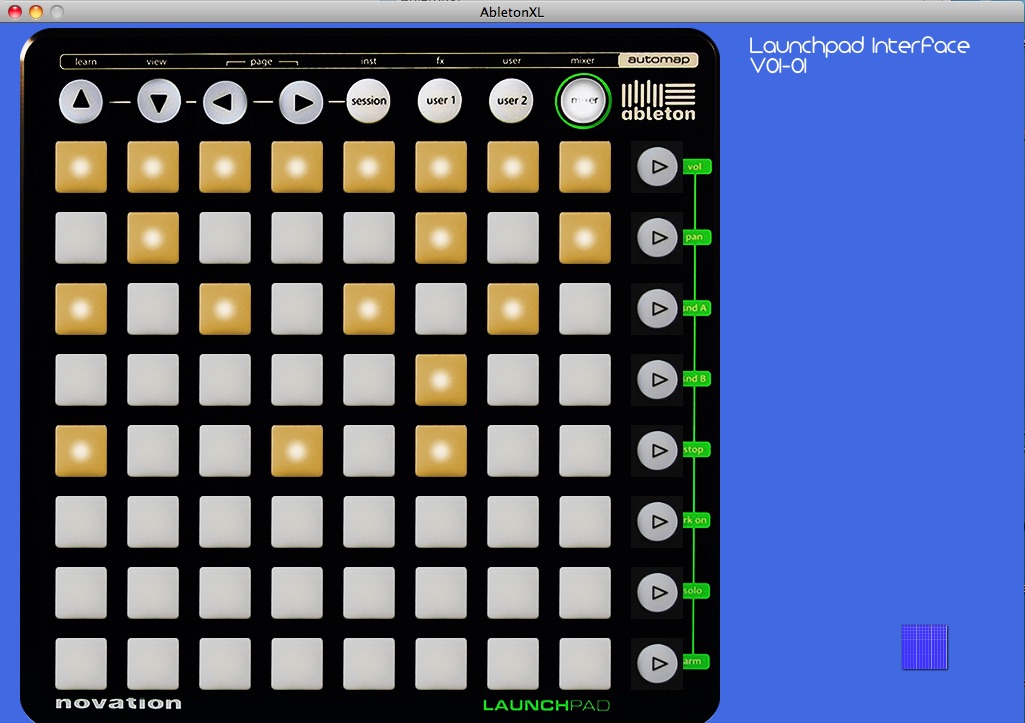Select the user 1 button

(x=440, y=101)
